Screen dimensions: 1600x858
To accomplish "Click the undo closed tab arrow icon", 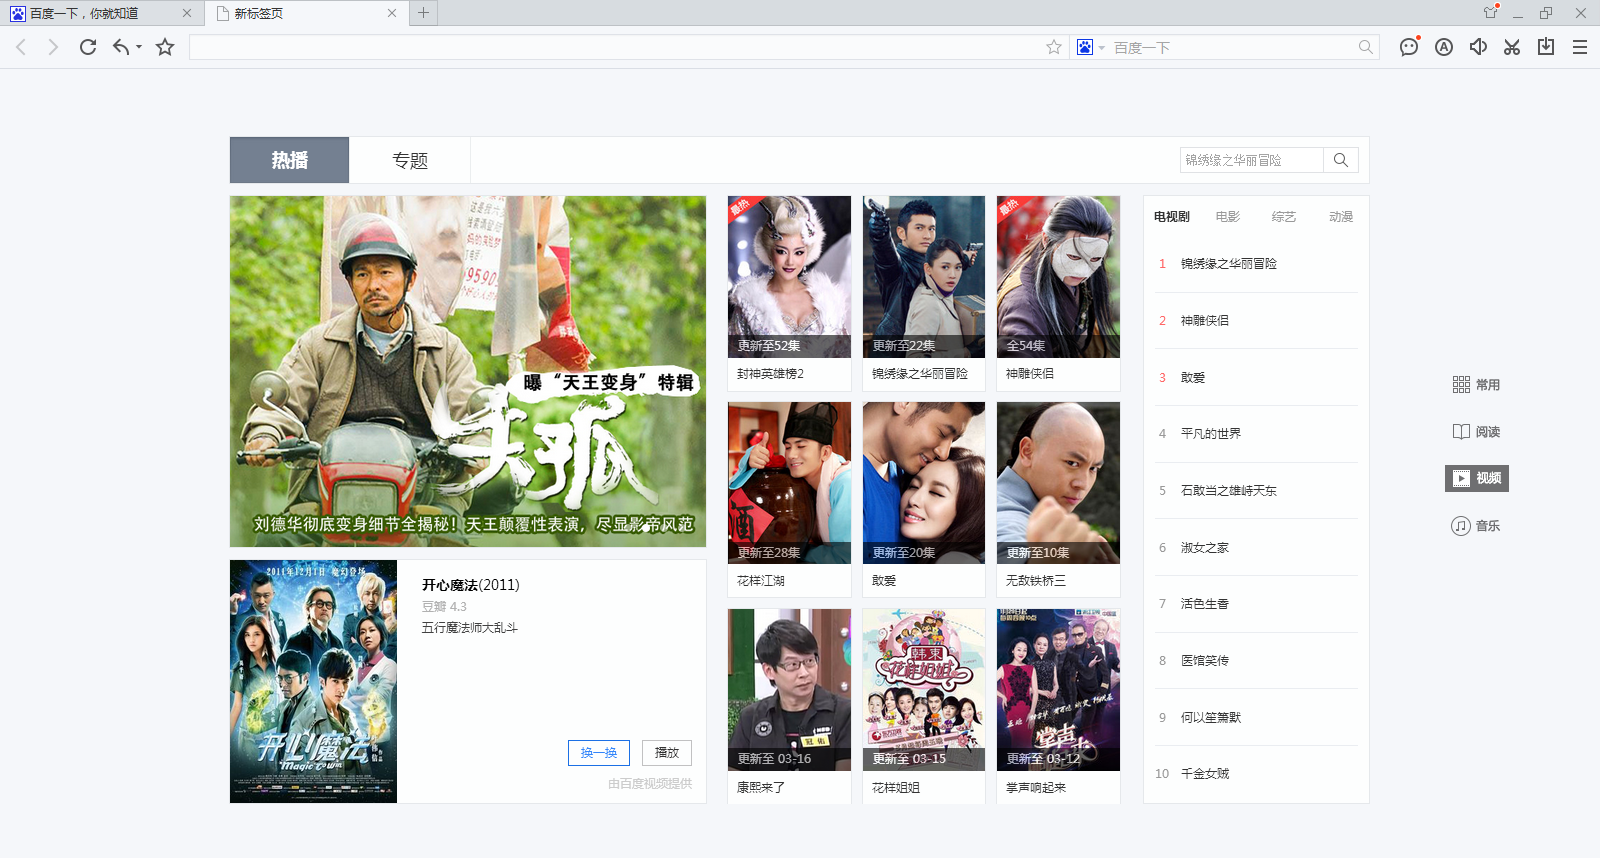I will pyautogui.click(x=121, y=47).
